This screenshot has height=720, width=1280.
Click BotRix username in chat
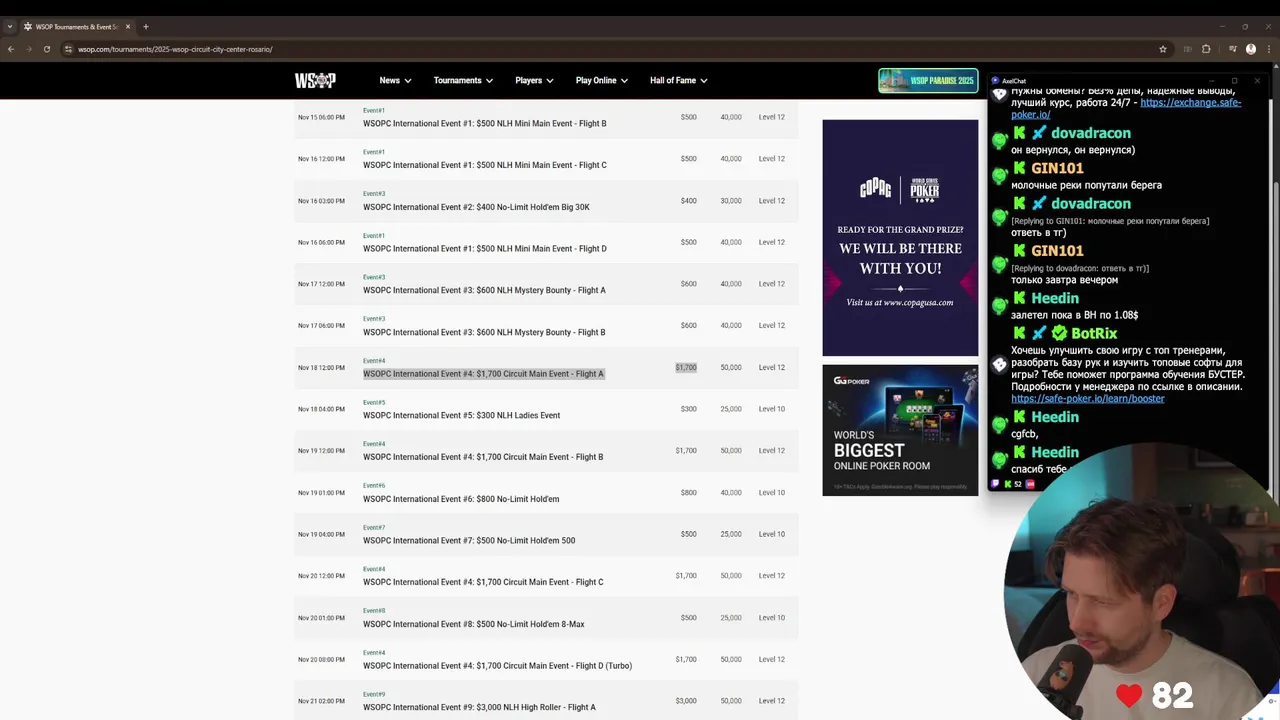pyautogui.click(x=1094, y=333)
